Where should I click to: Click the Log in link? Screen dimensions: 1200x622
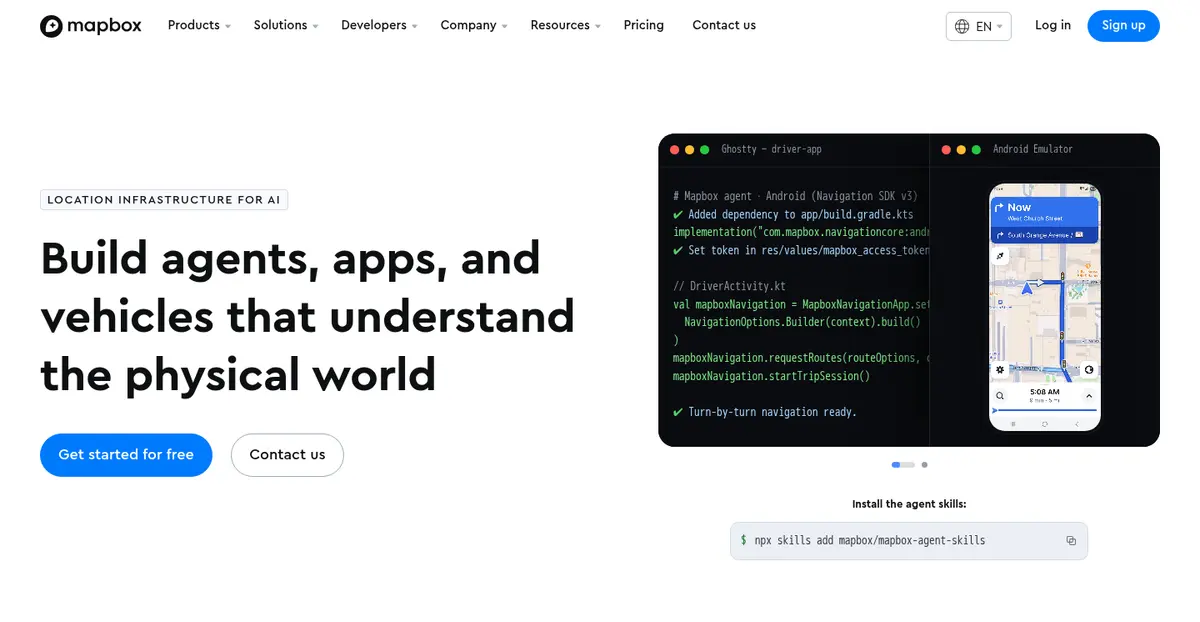tap(1053, 25)
